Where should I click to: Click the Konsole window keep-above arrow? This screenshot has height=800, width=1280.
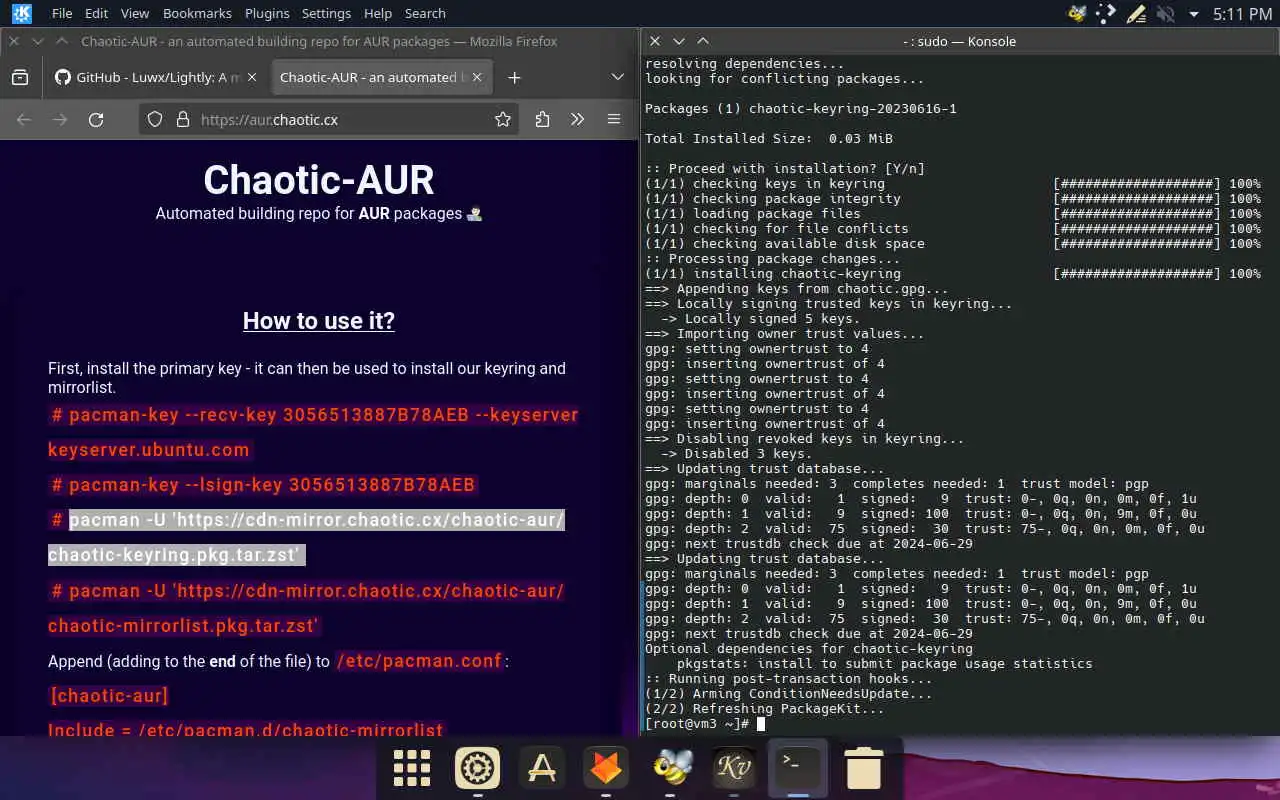coord(702,41)
